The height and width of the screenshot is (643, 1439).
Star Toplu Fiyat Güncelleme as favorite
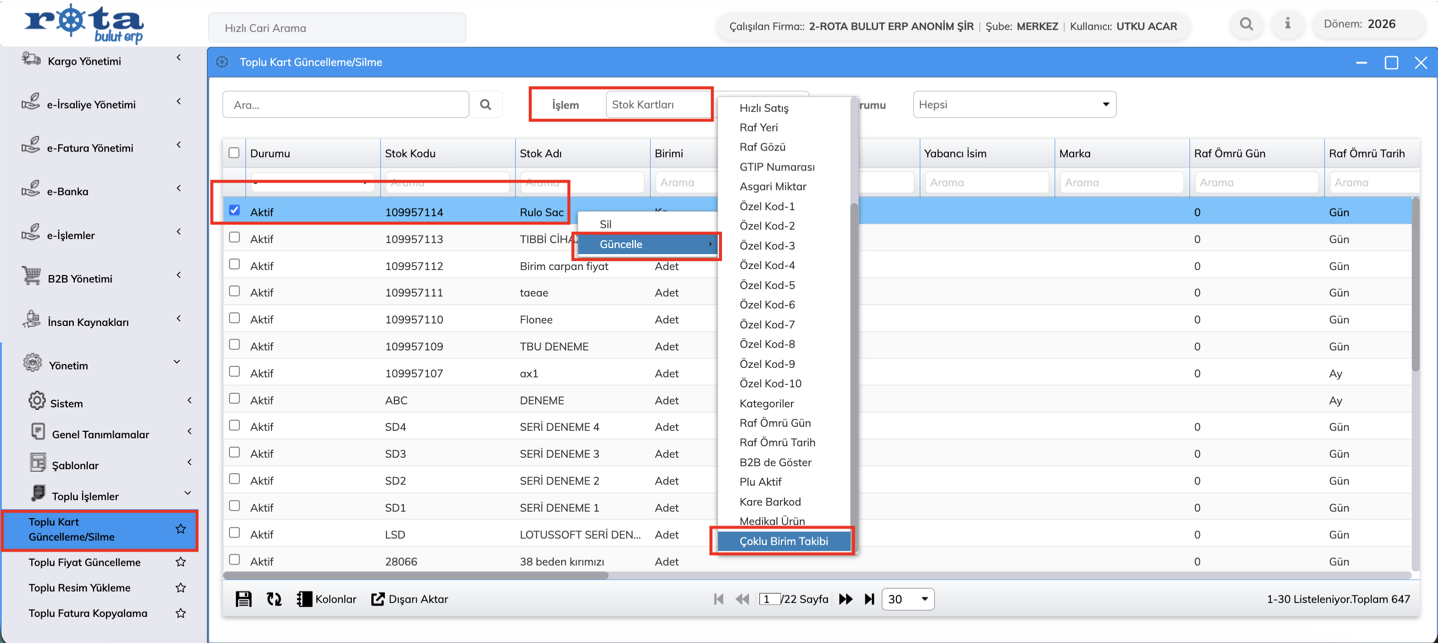point(181,562)
